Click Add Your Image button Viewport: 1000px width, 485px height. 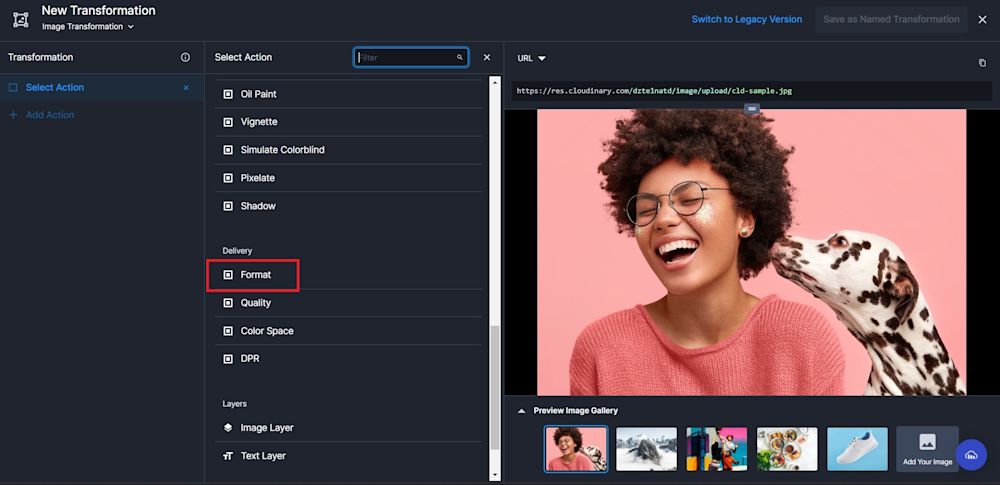(x=926, y=449)
